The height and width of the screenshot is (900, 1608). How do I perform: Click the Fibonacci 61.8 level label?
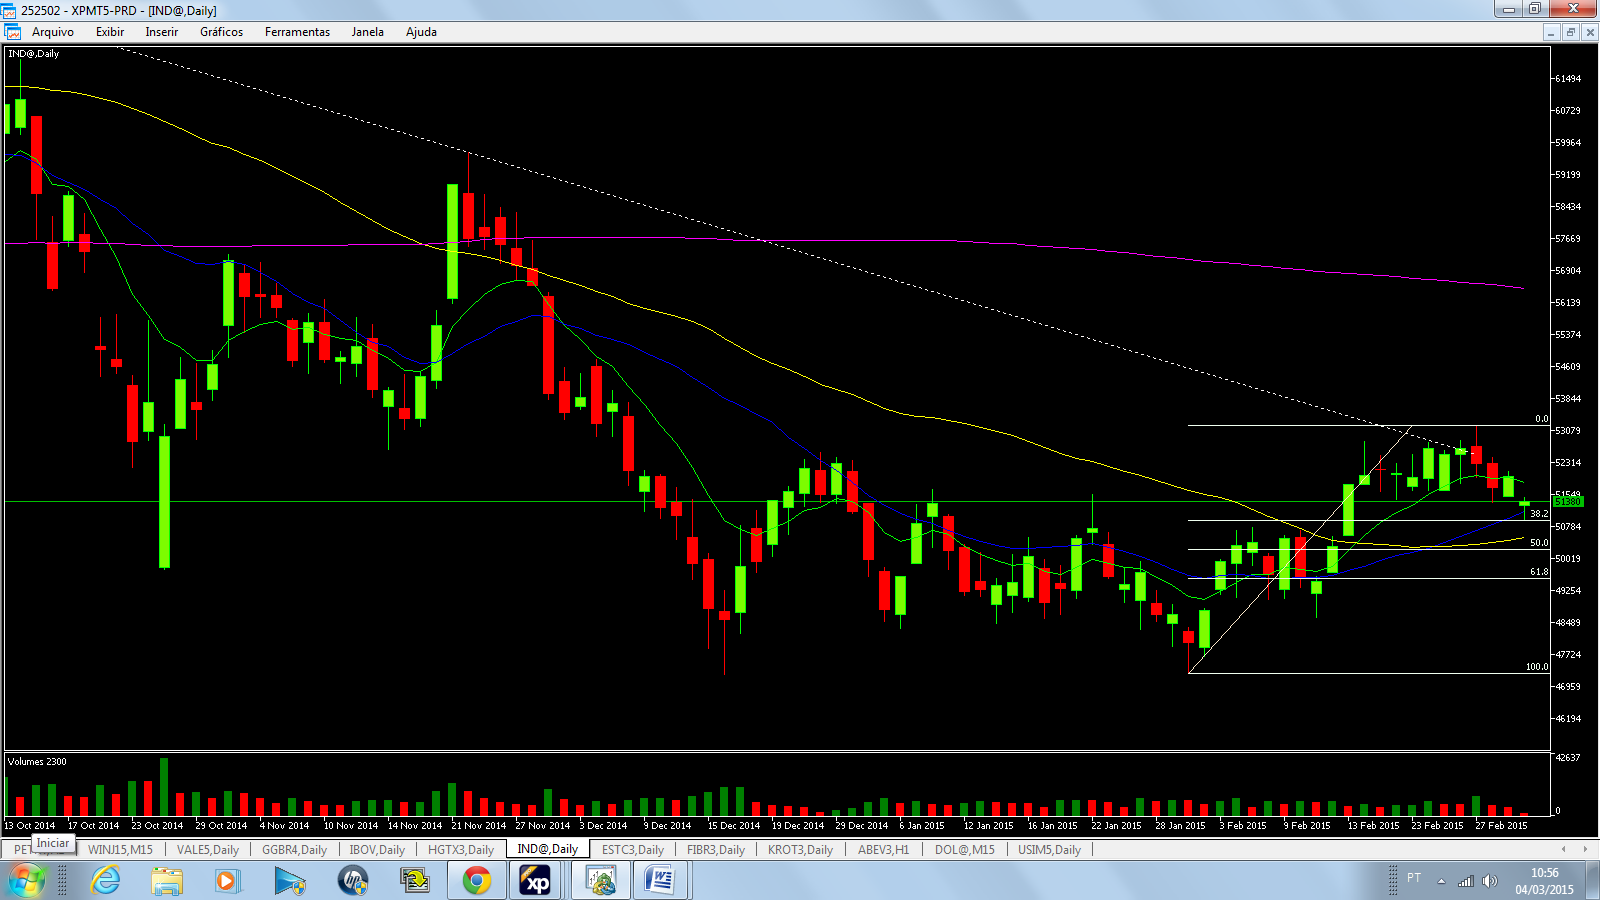point(1539,572)
